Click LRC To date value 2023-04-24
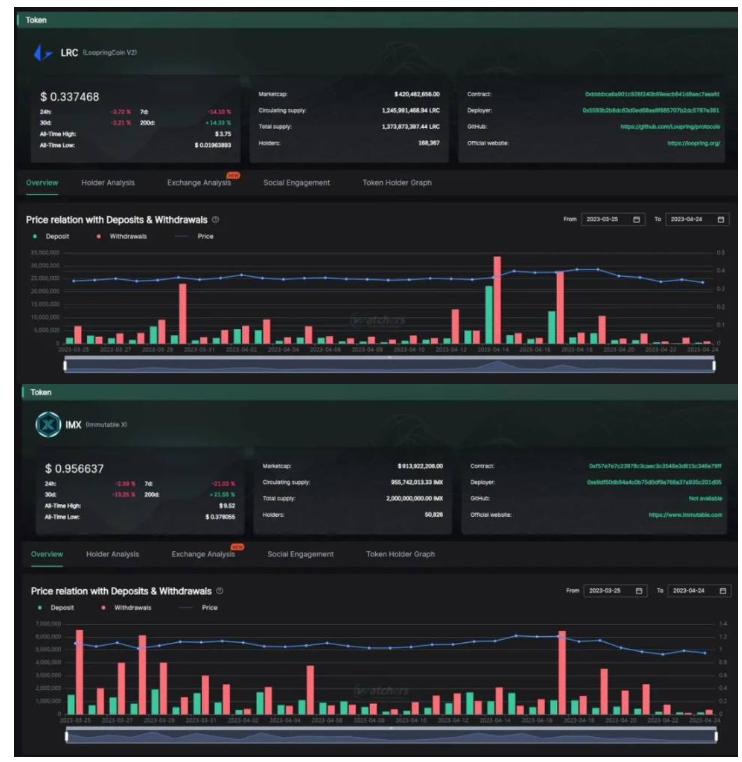Viewport: 742px width, 762px height. (x=686, y=220)
